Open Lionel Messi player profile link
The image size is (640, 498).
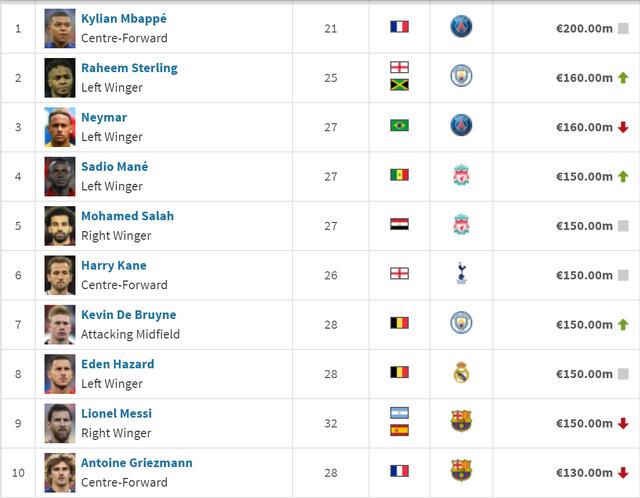point(116,414)
